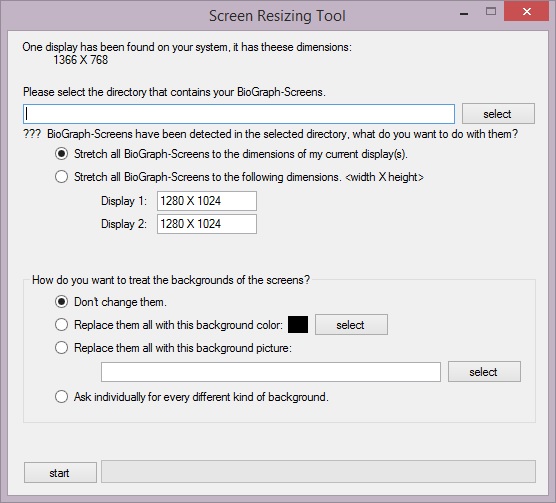556x503 pixels.
Task: Click the '1366 X 768' dimensions text
Action: click(80, 60)
